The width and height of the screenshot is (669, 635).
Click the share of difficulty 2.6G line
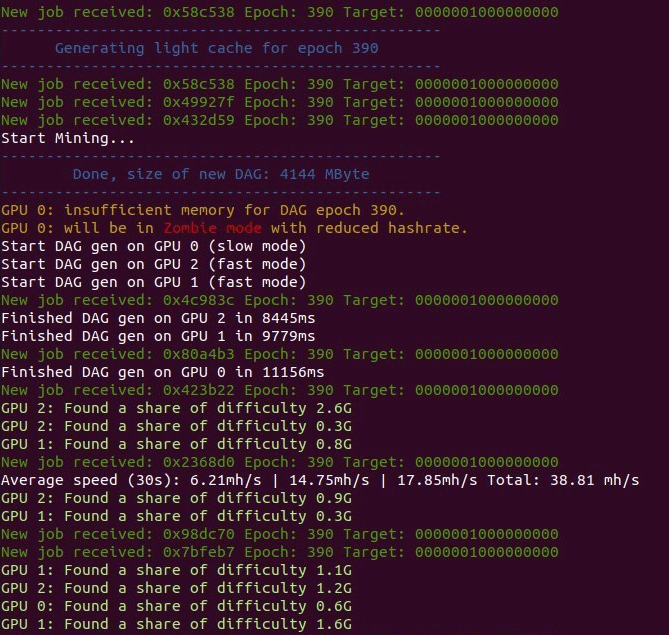tap(176, 408)
